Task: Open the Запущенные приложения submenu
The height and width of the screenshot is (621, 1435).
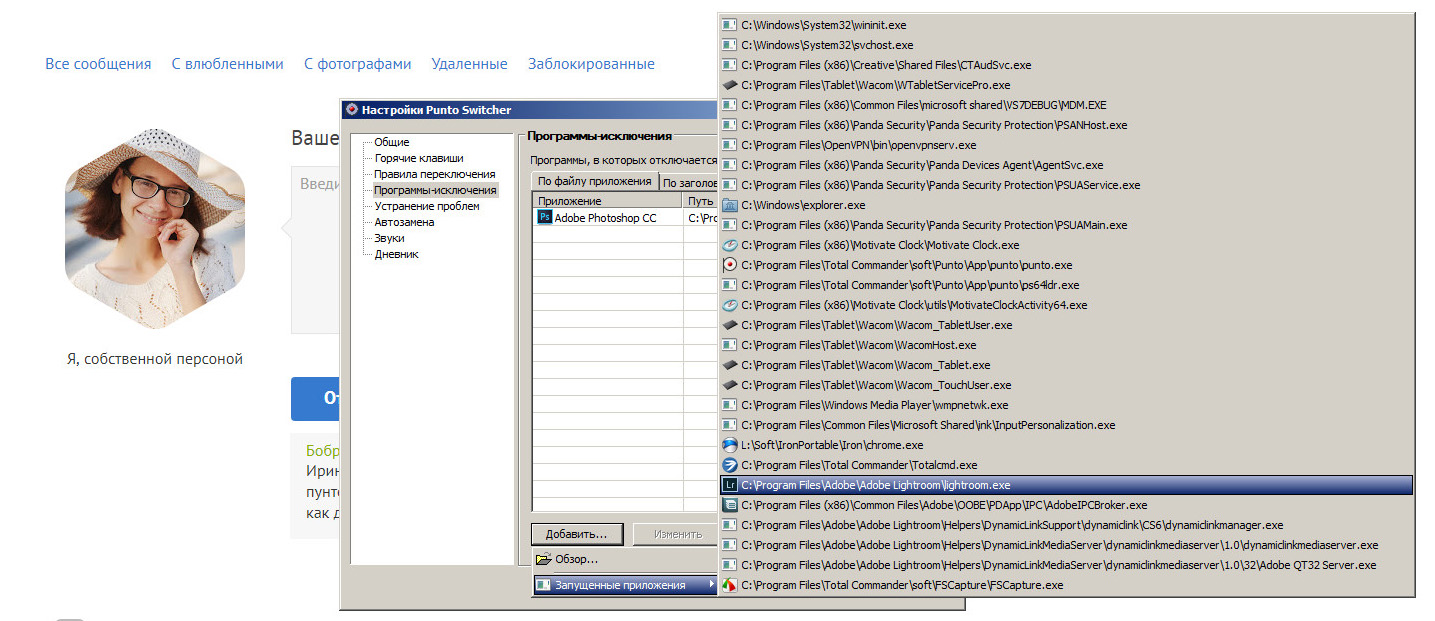Action: (625, 585)
